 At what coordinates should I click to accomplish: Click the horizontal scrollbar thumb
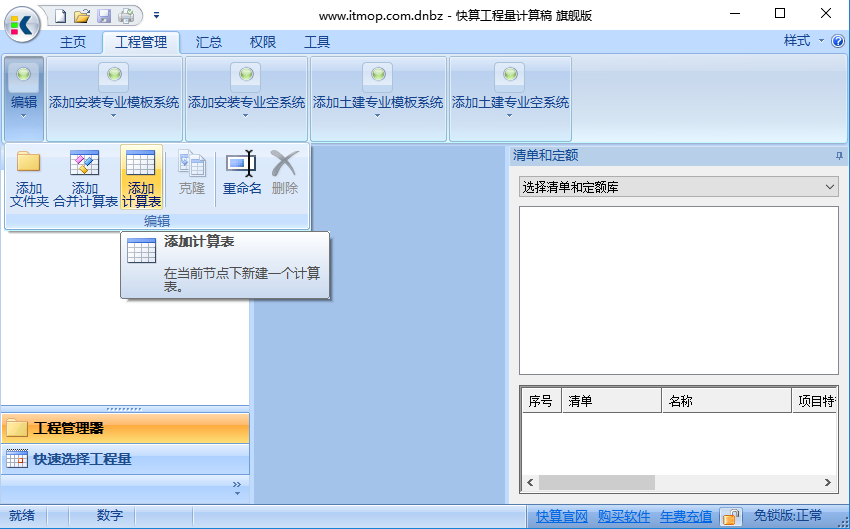coord(597,482)
